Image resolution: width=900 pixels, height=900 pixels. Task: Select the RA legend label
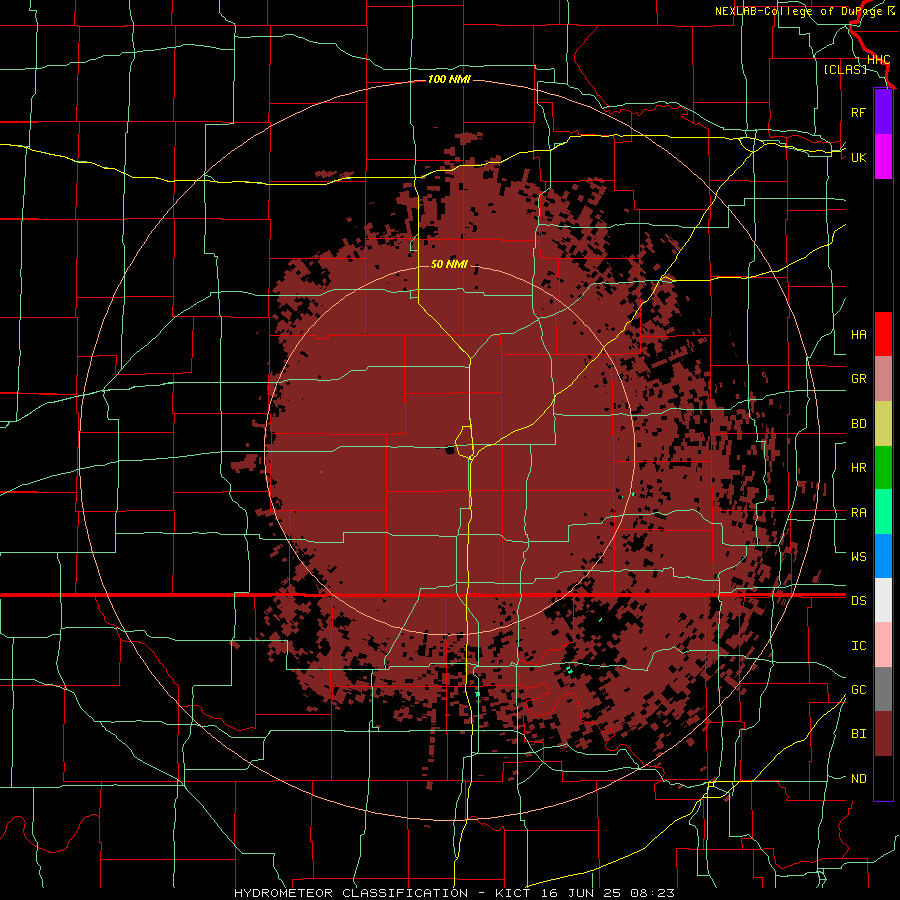(858, 513)
